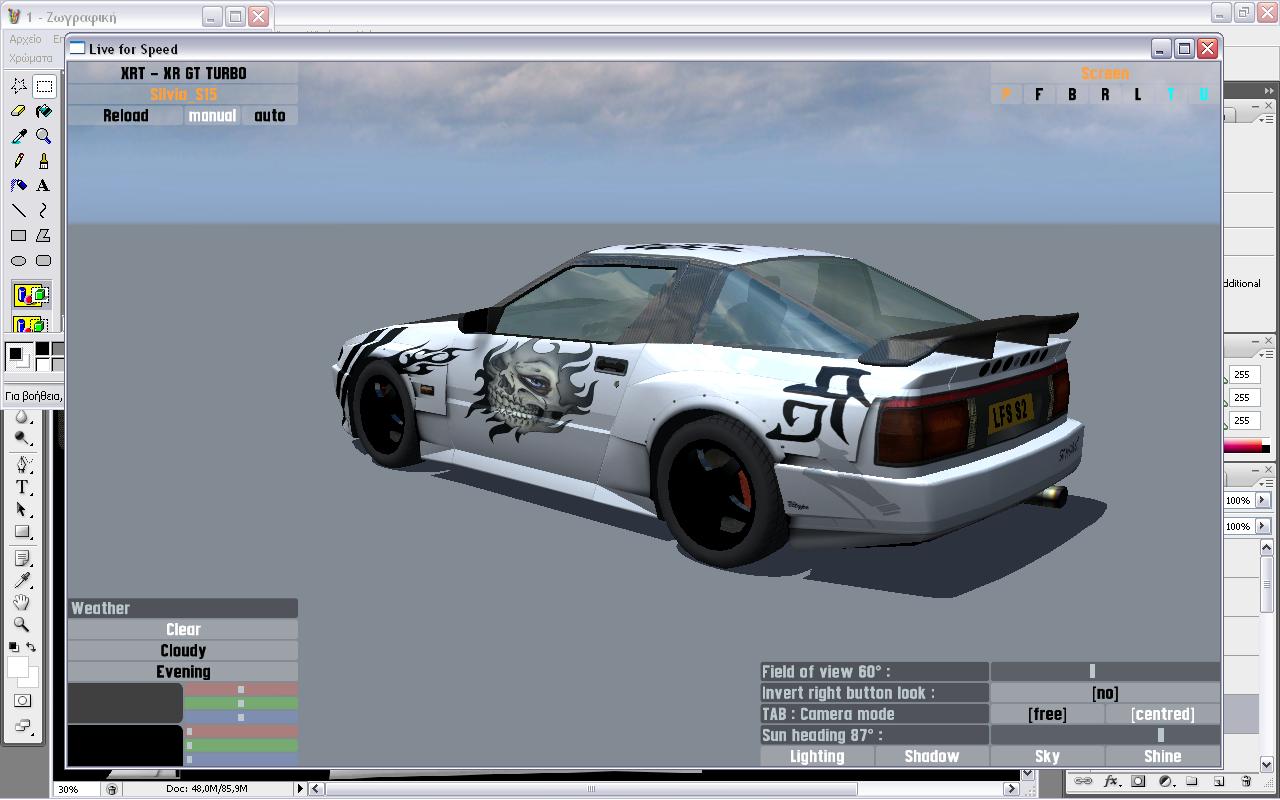Toggle invert right button look option
The width and height of the screenshot is (1280, 800).
tap(1105, 693)
